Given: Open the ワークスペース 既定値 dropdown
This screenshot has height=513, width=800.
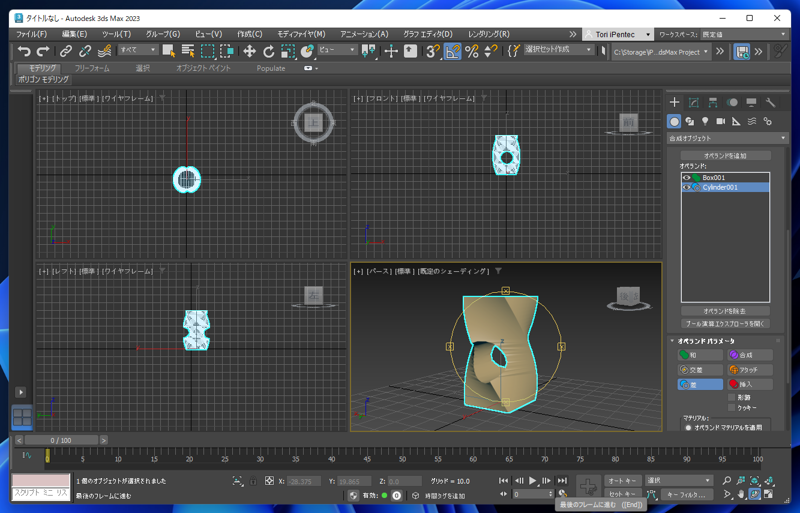Looking at the screenshot, I should tap(743, 34).
